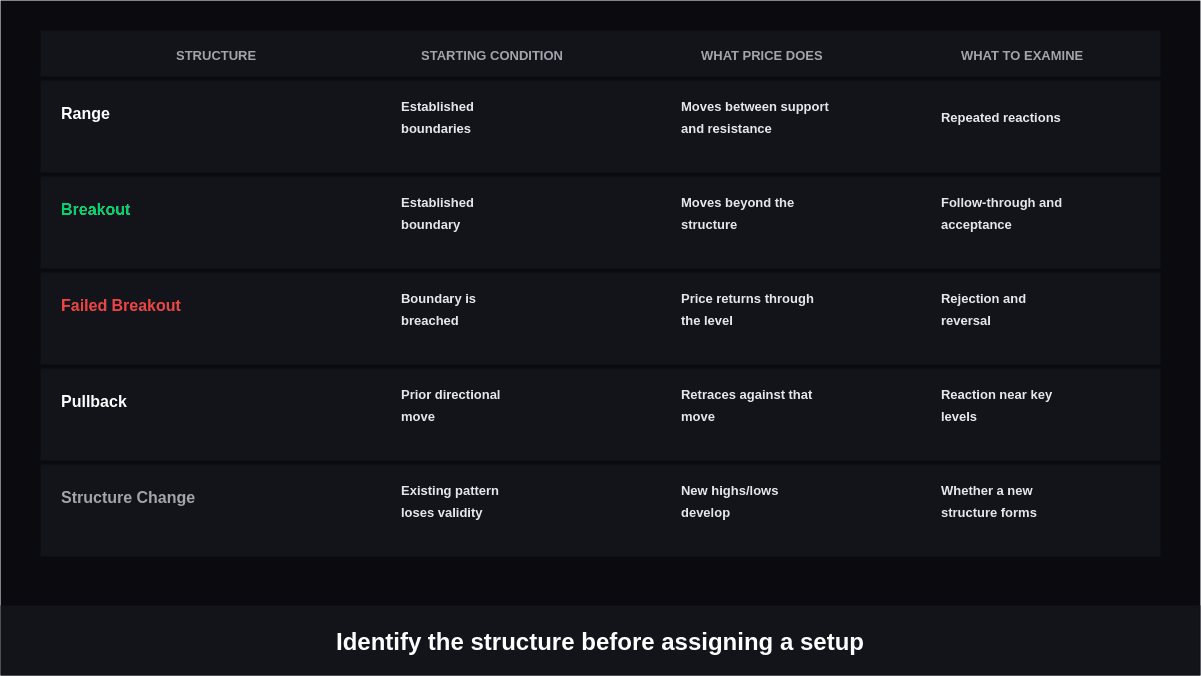Select the green Breakout label

point(96,210)
